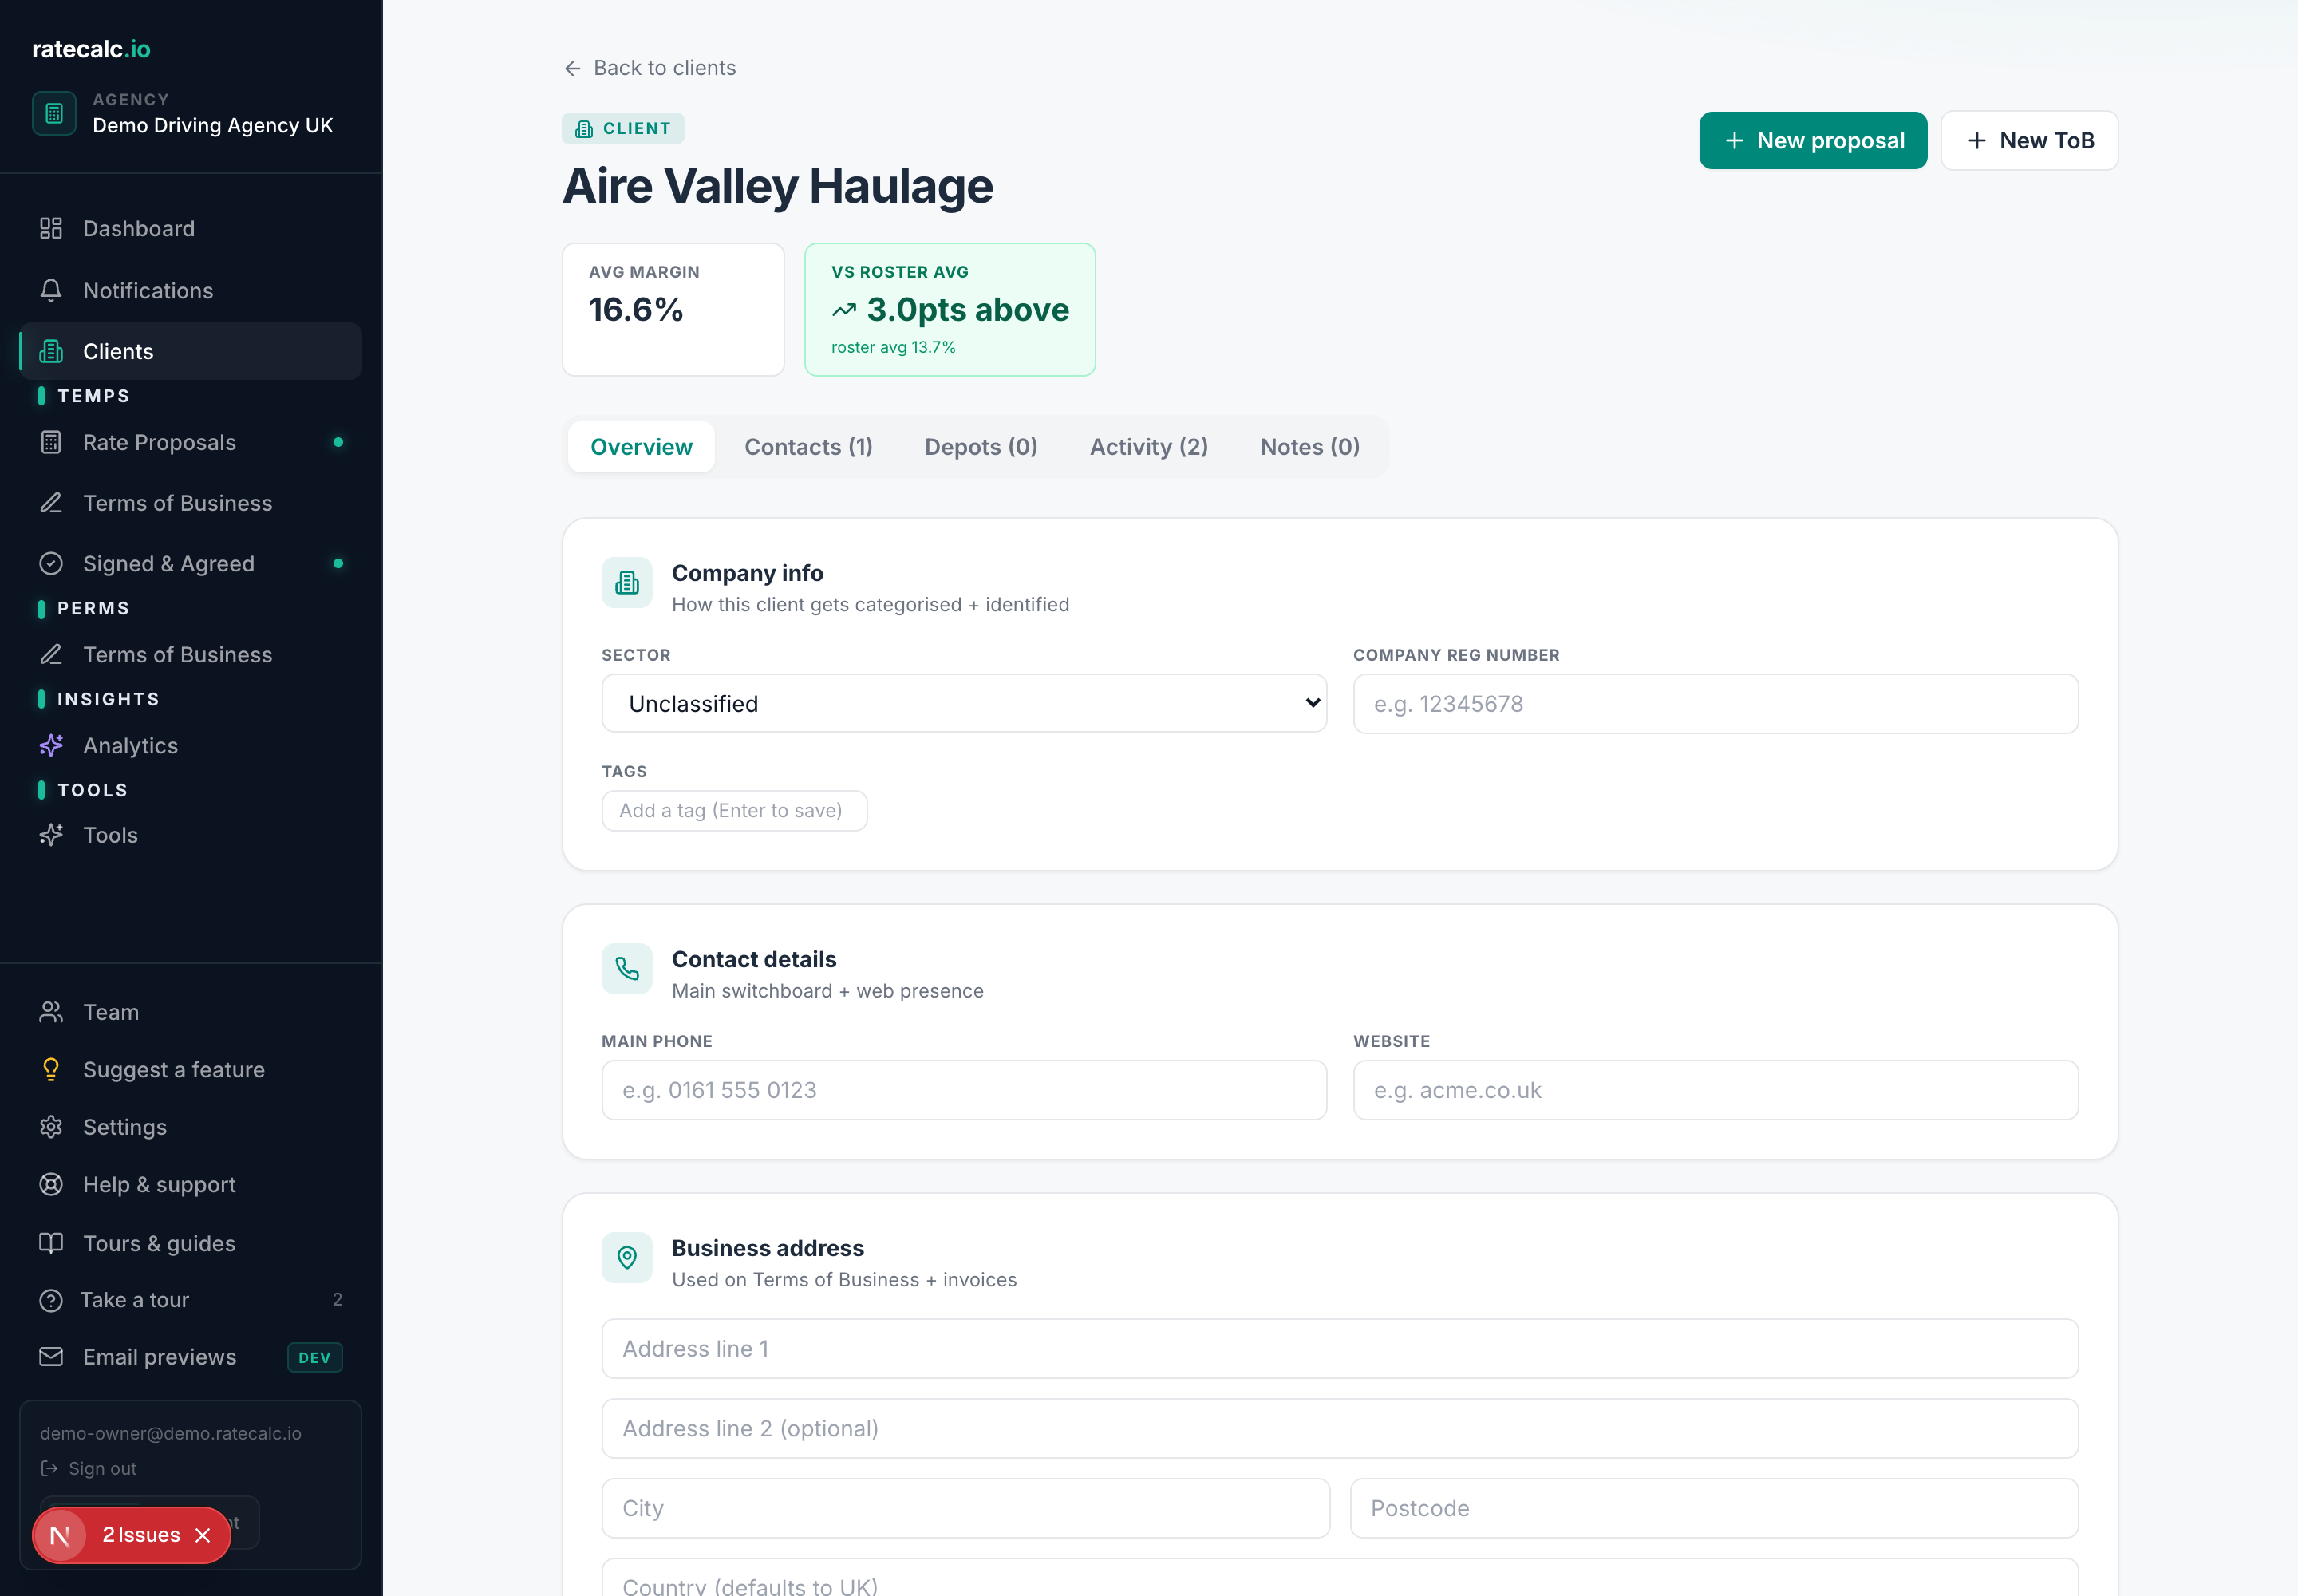Image resolution: width=2298 pixels, height=1596 pixels.
Task: Open the 2 Issues panel
Action: click(141, 1535)
